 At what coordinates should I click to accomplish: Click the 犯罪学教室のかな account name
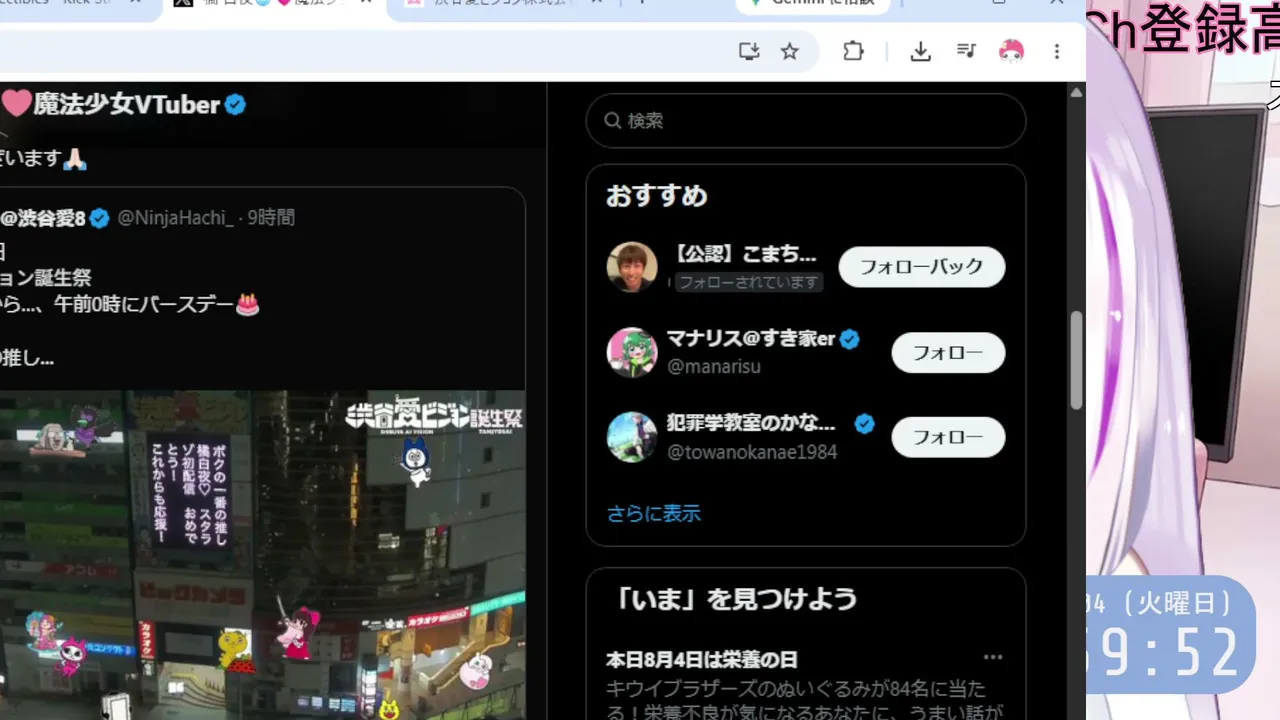tap(751, 424)
